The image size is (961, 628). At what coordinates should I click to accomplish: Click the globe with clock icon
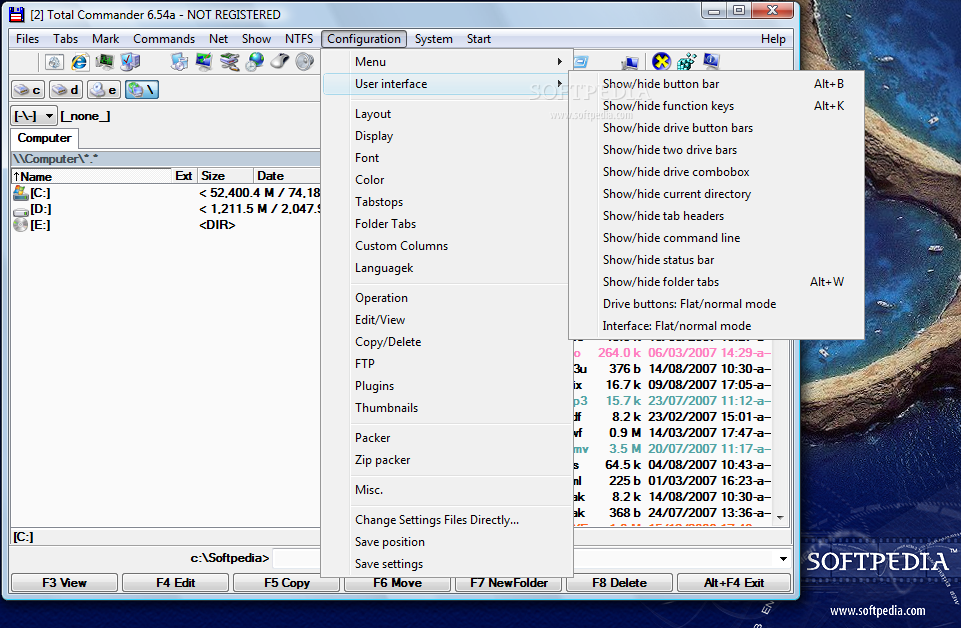click(x=254, y=62)
